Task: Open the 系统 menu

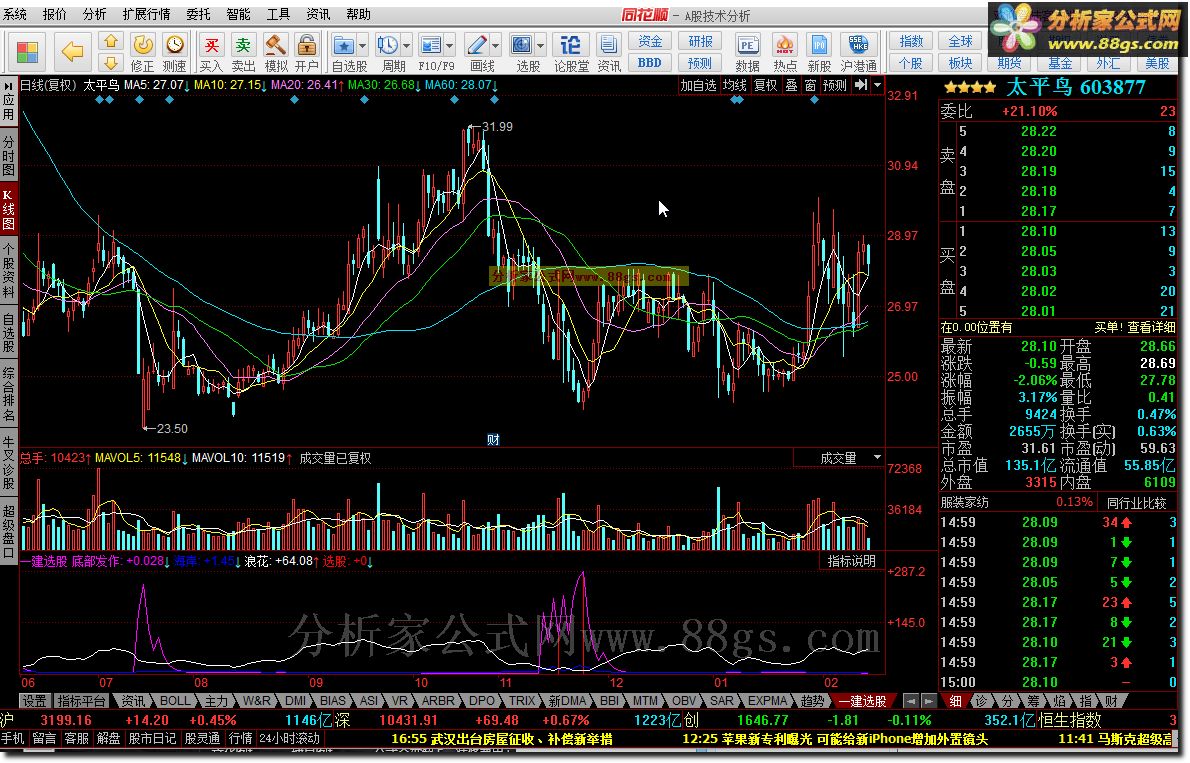Action: pos(15,14)
